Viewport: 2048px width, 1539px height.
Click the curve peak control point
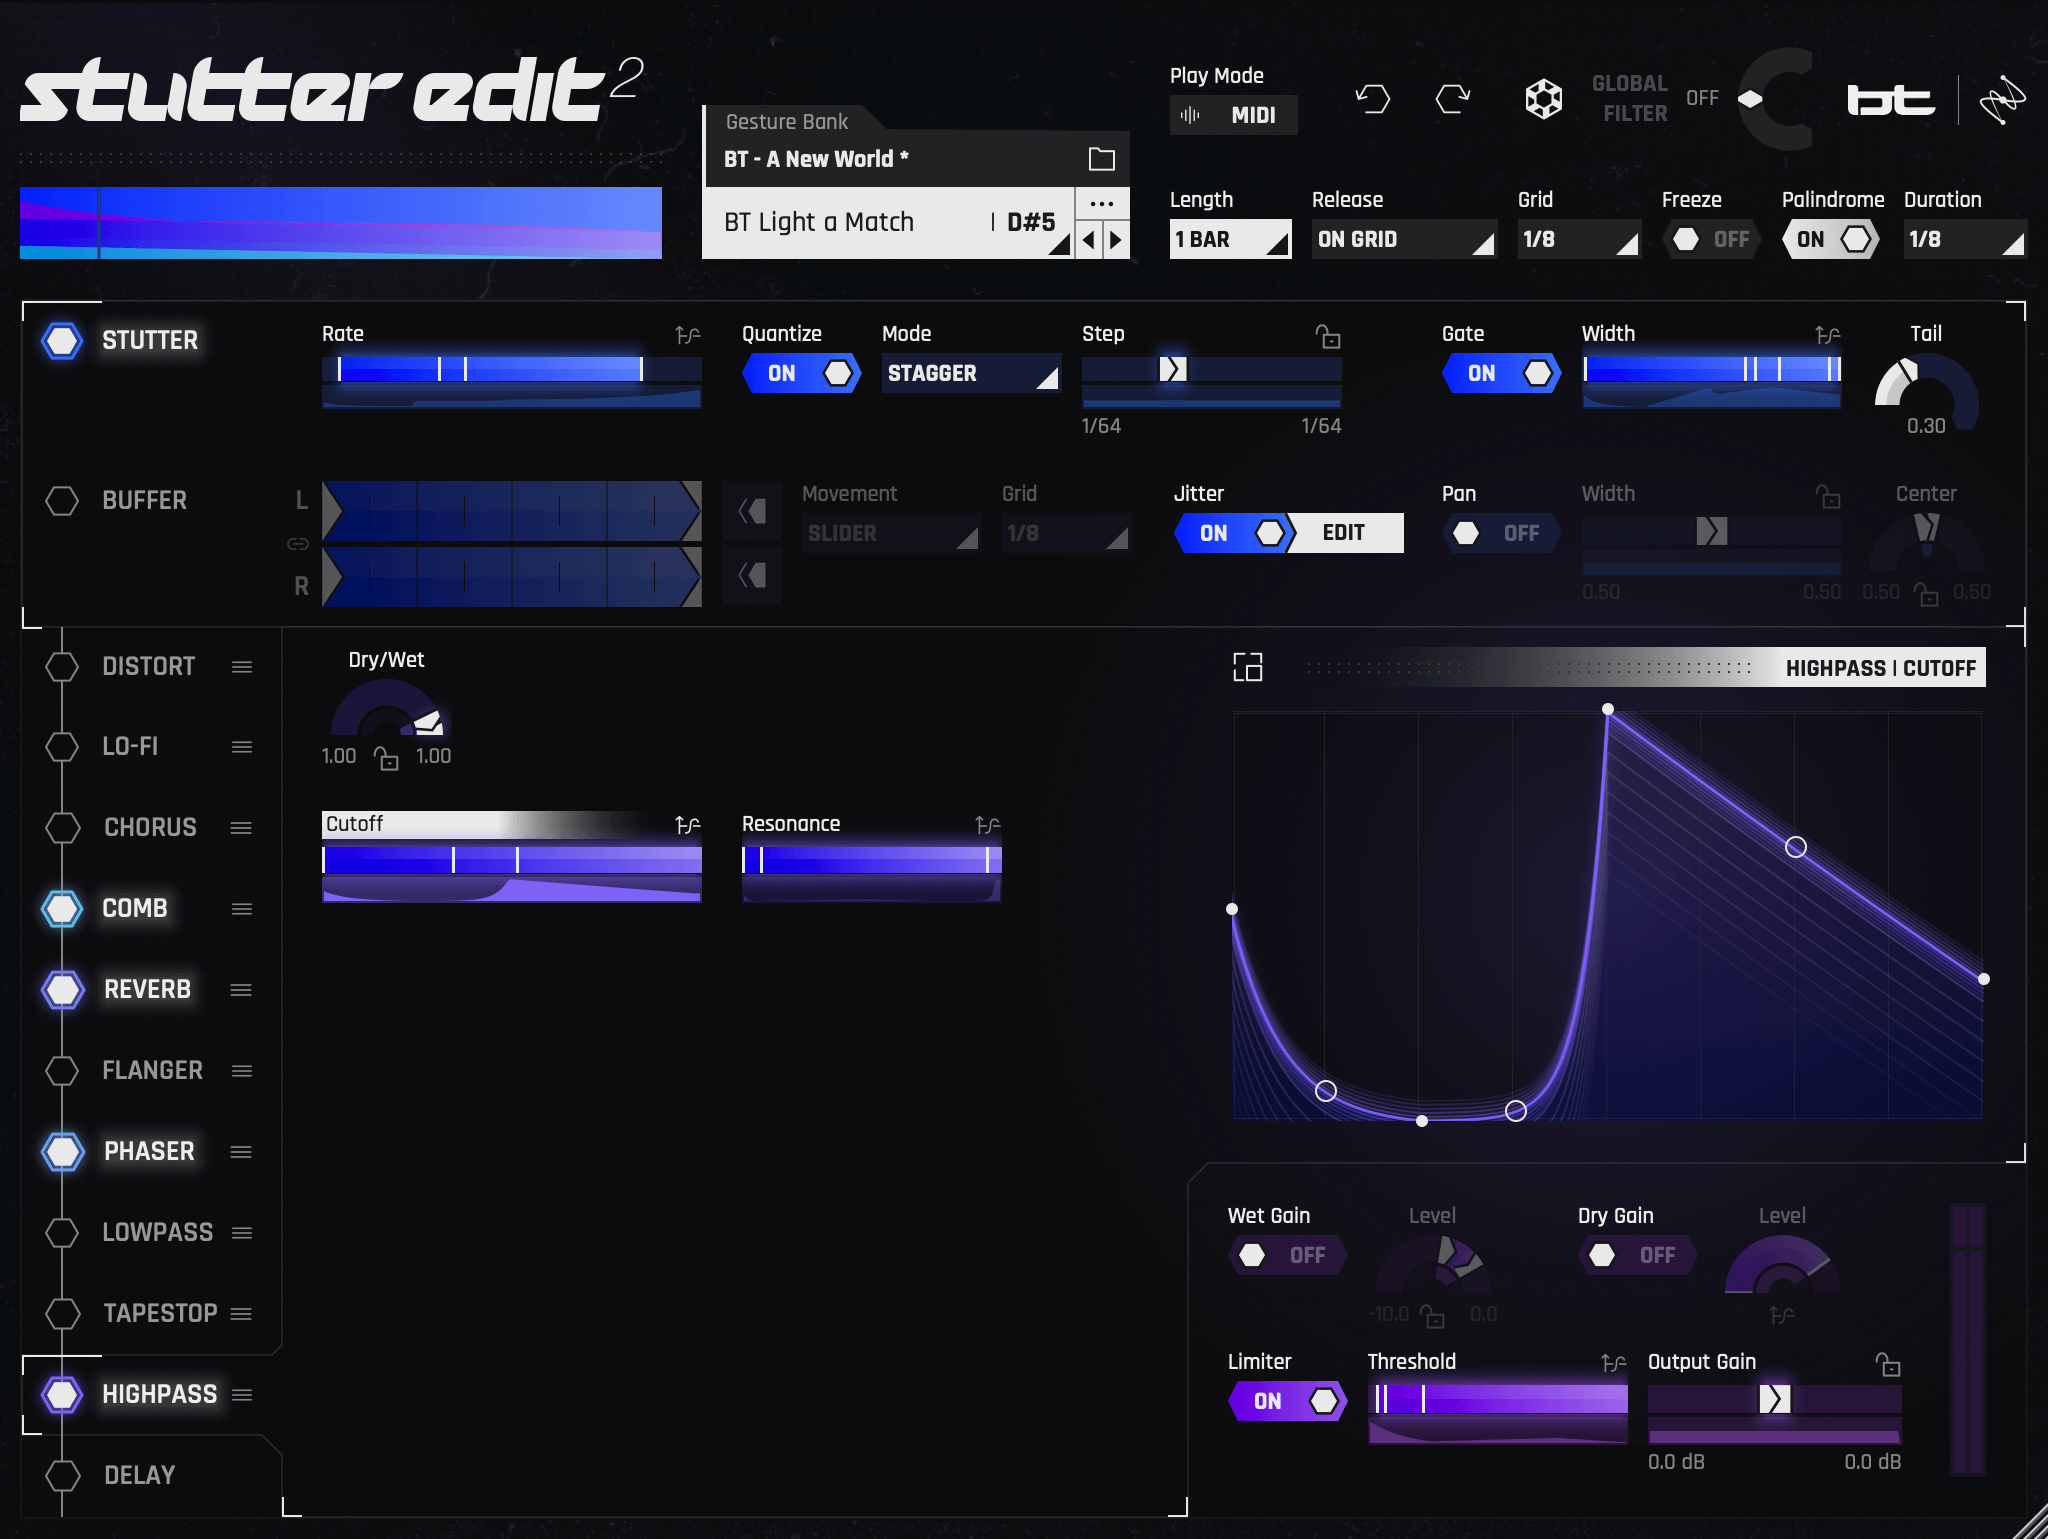(1607, 709)
